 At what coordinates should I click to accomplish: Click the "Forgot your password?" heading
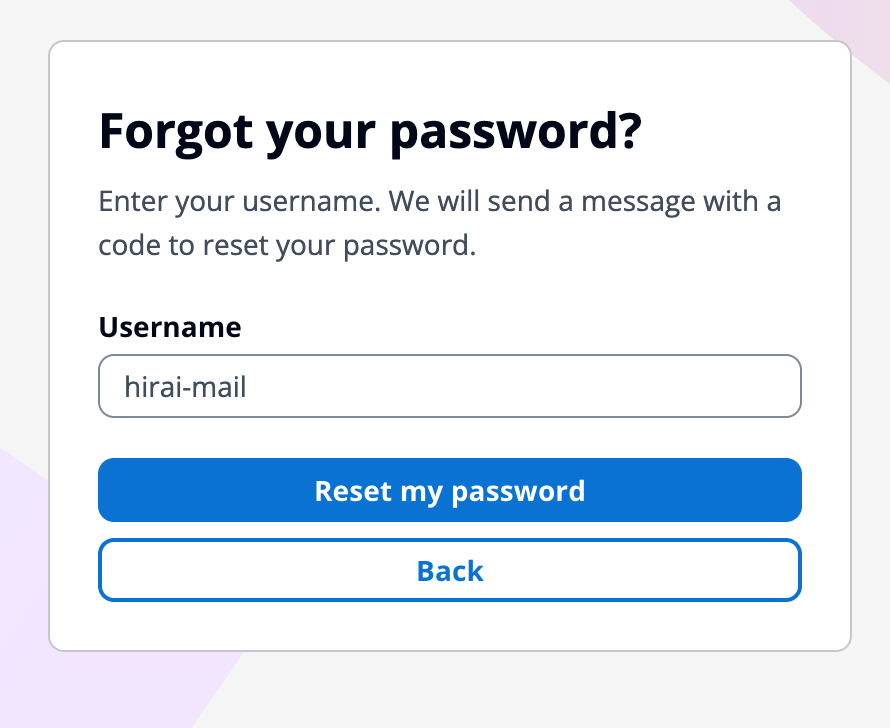(x=369, y=133)
